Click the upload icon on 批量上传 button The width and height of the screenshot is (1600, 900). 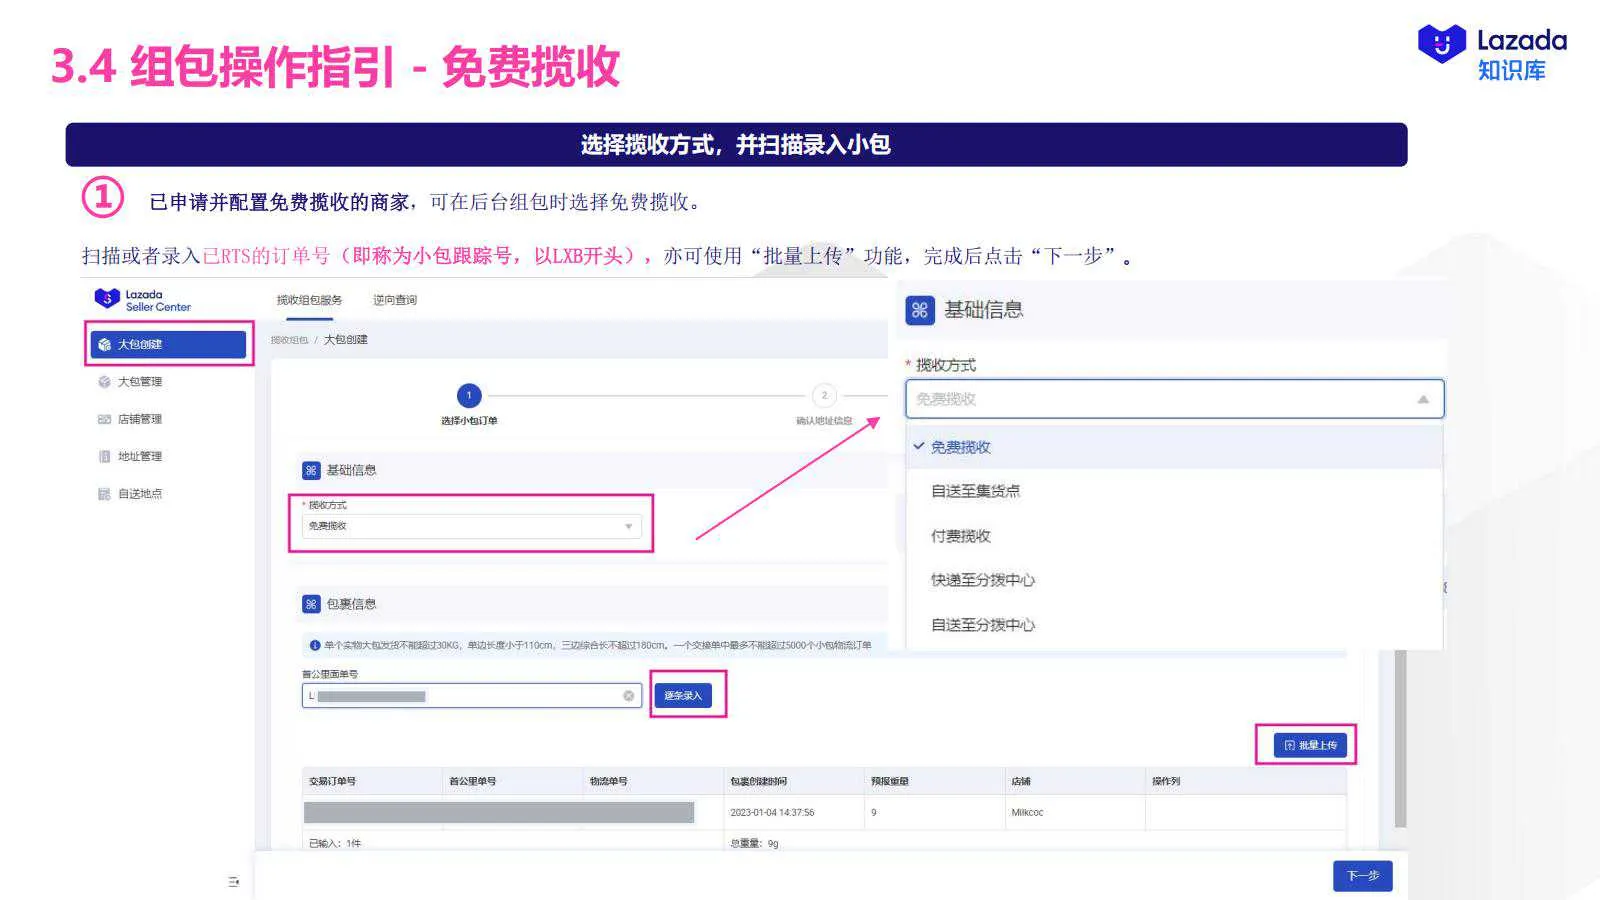click(x=1289, y=744)
